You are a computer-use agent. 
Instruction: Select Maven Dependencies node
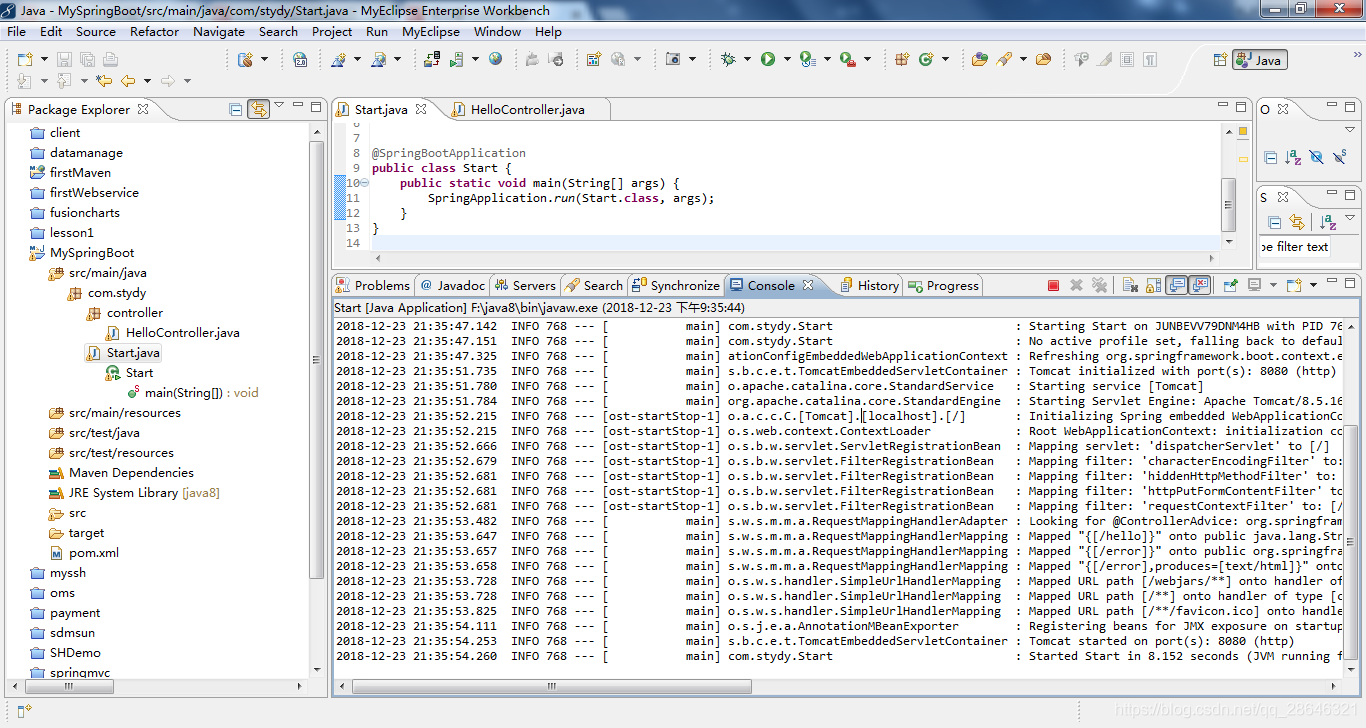coord(131,473)
